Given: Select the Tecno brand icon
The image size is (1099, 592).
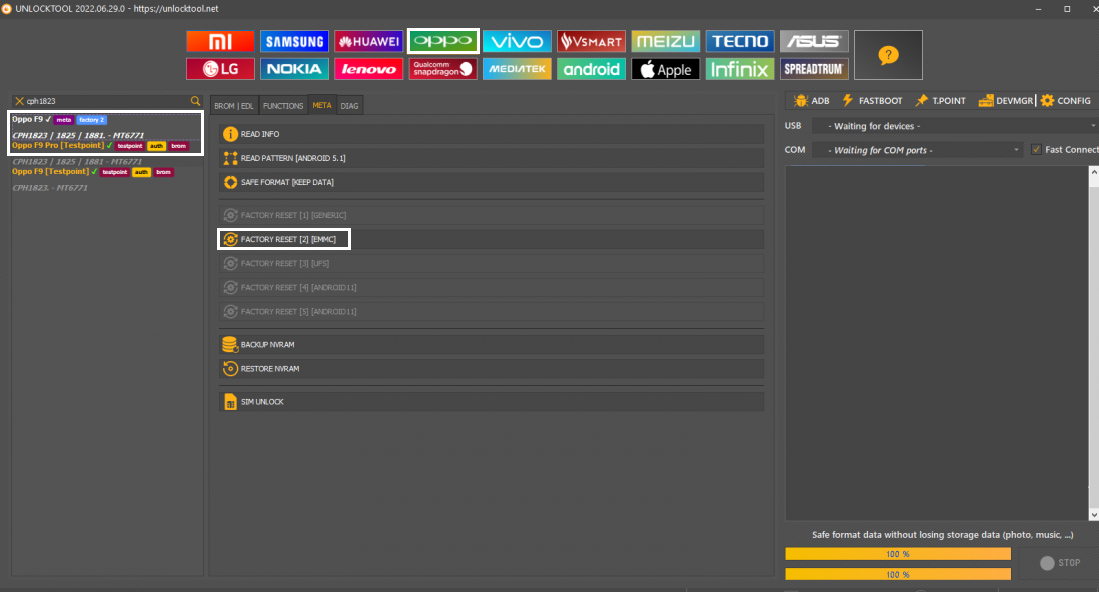Looking at the screenshot, I should click(740, 41).
